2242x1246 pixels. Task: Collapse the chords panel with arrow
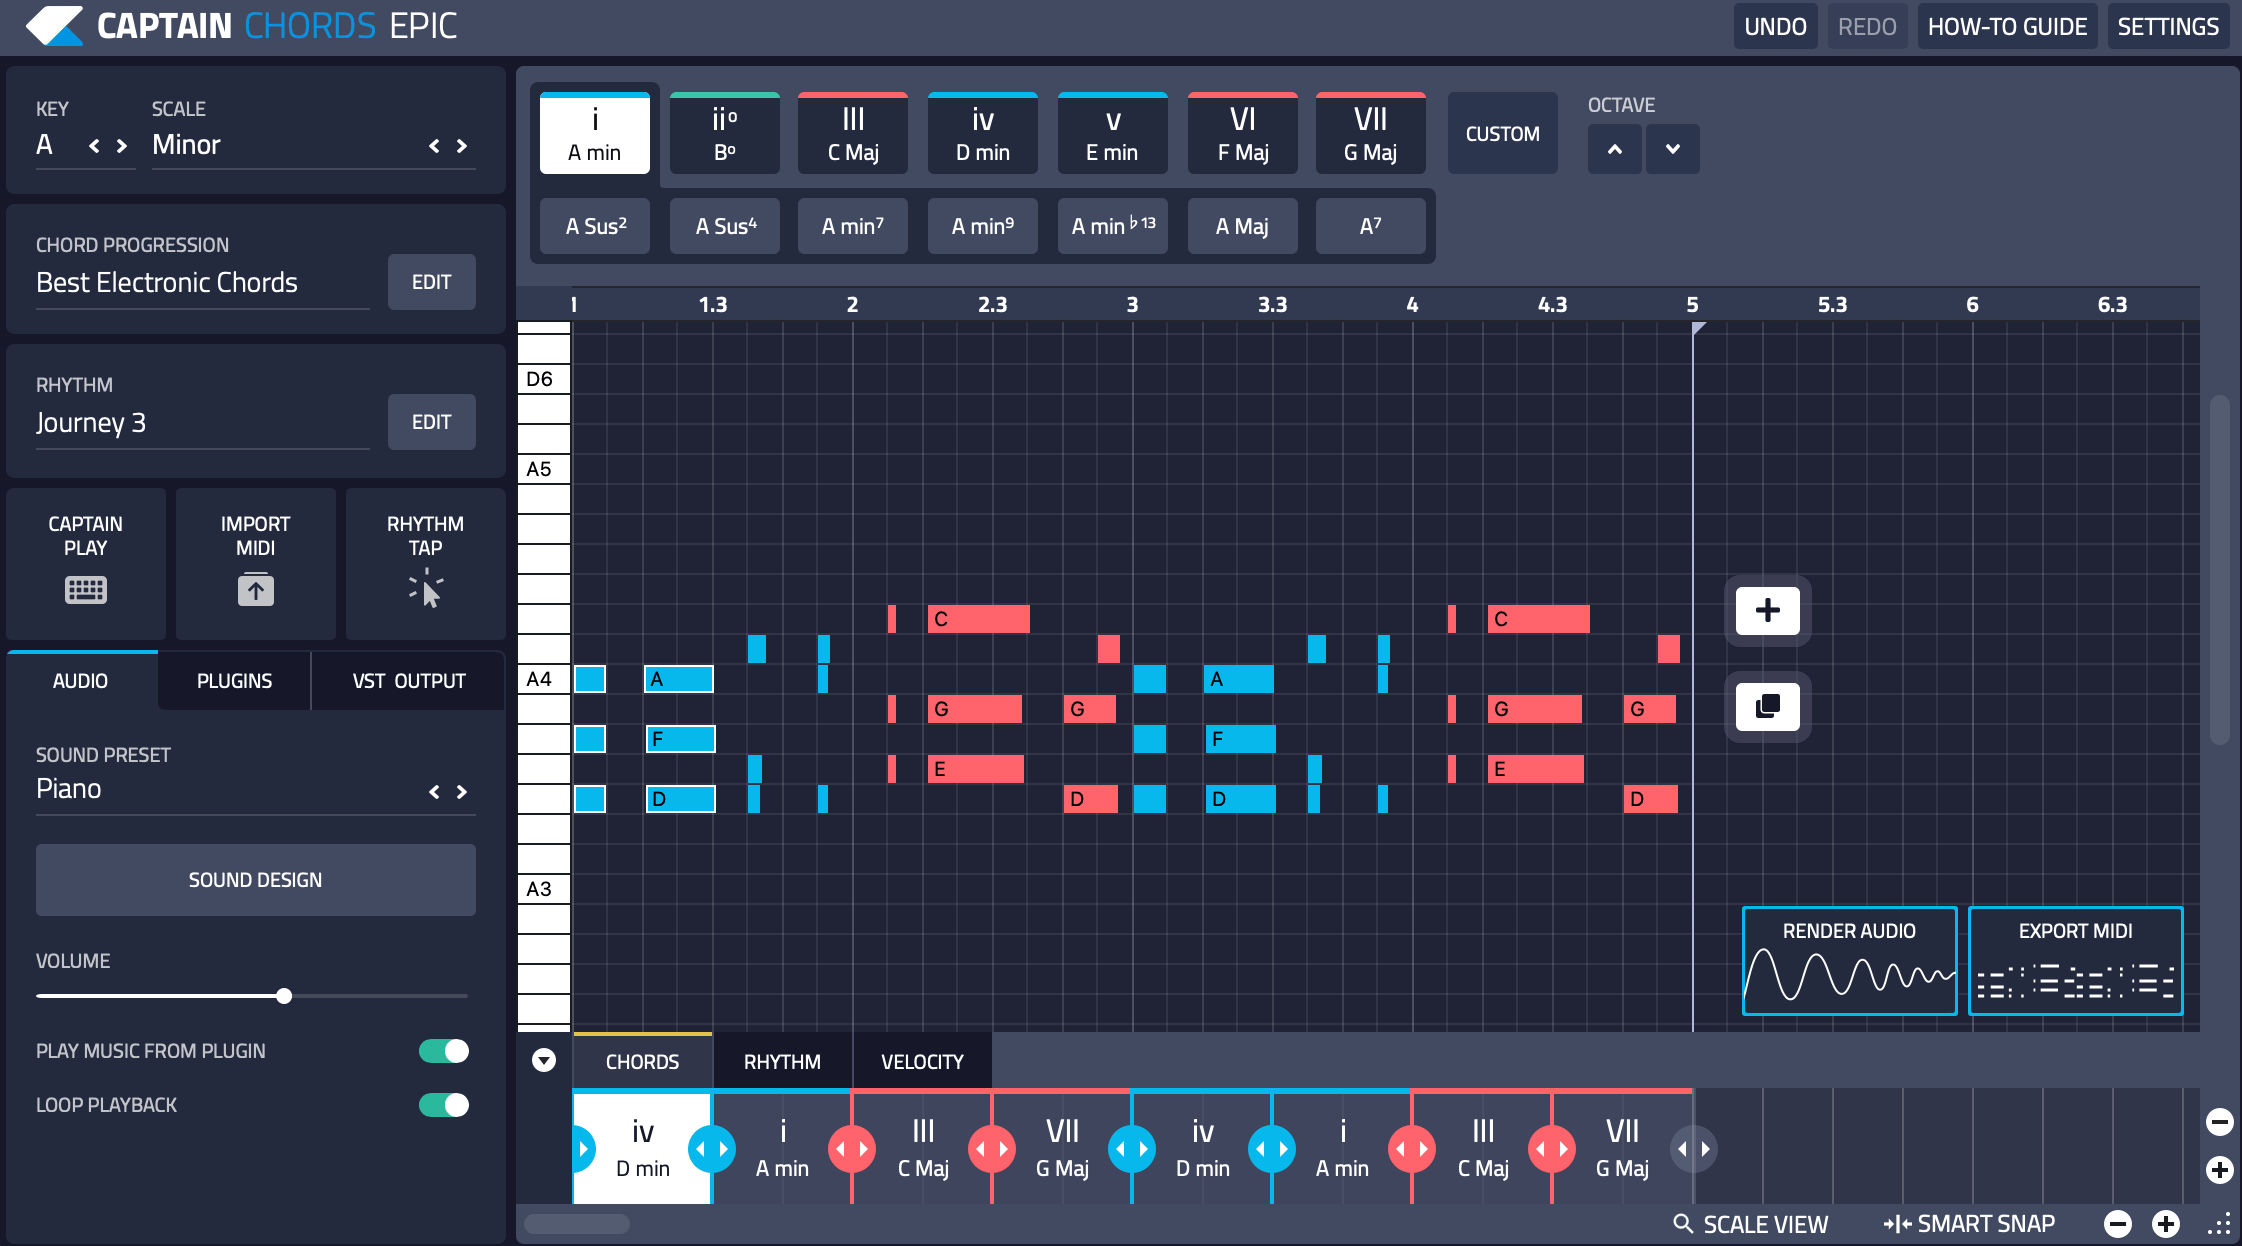[x=544, y=1061]
